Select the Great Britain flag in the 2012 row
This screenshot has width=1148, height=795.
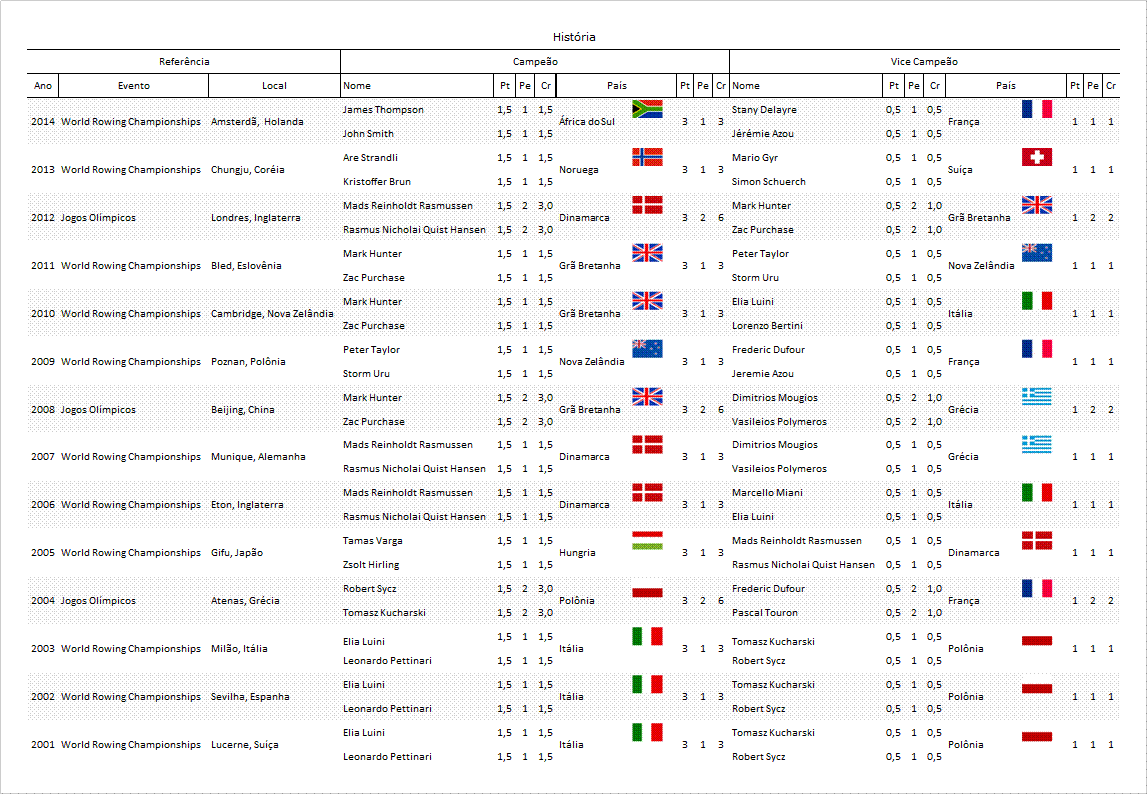pos(1037,205)
